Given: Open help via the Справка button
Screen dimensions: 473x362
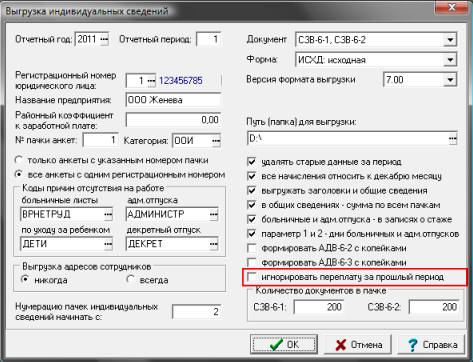Looking at the screenshot, I should (432, 344).
